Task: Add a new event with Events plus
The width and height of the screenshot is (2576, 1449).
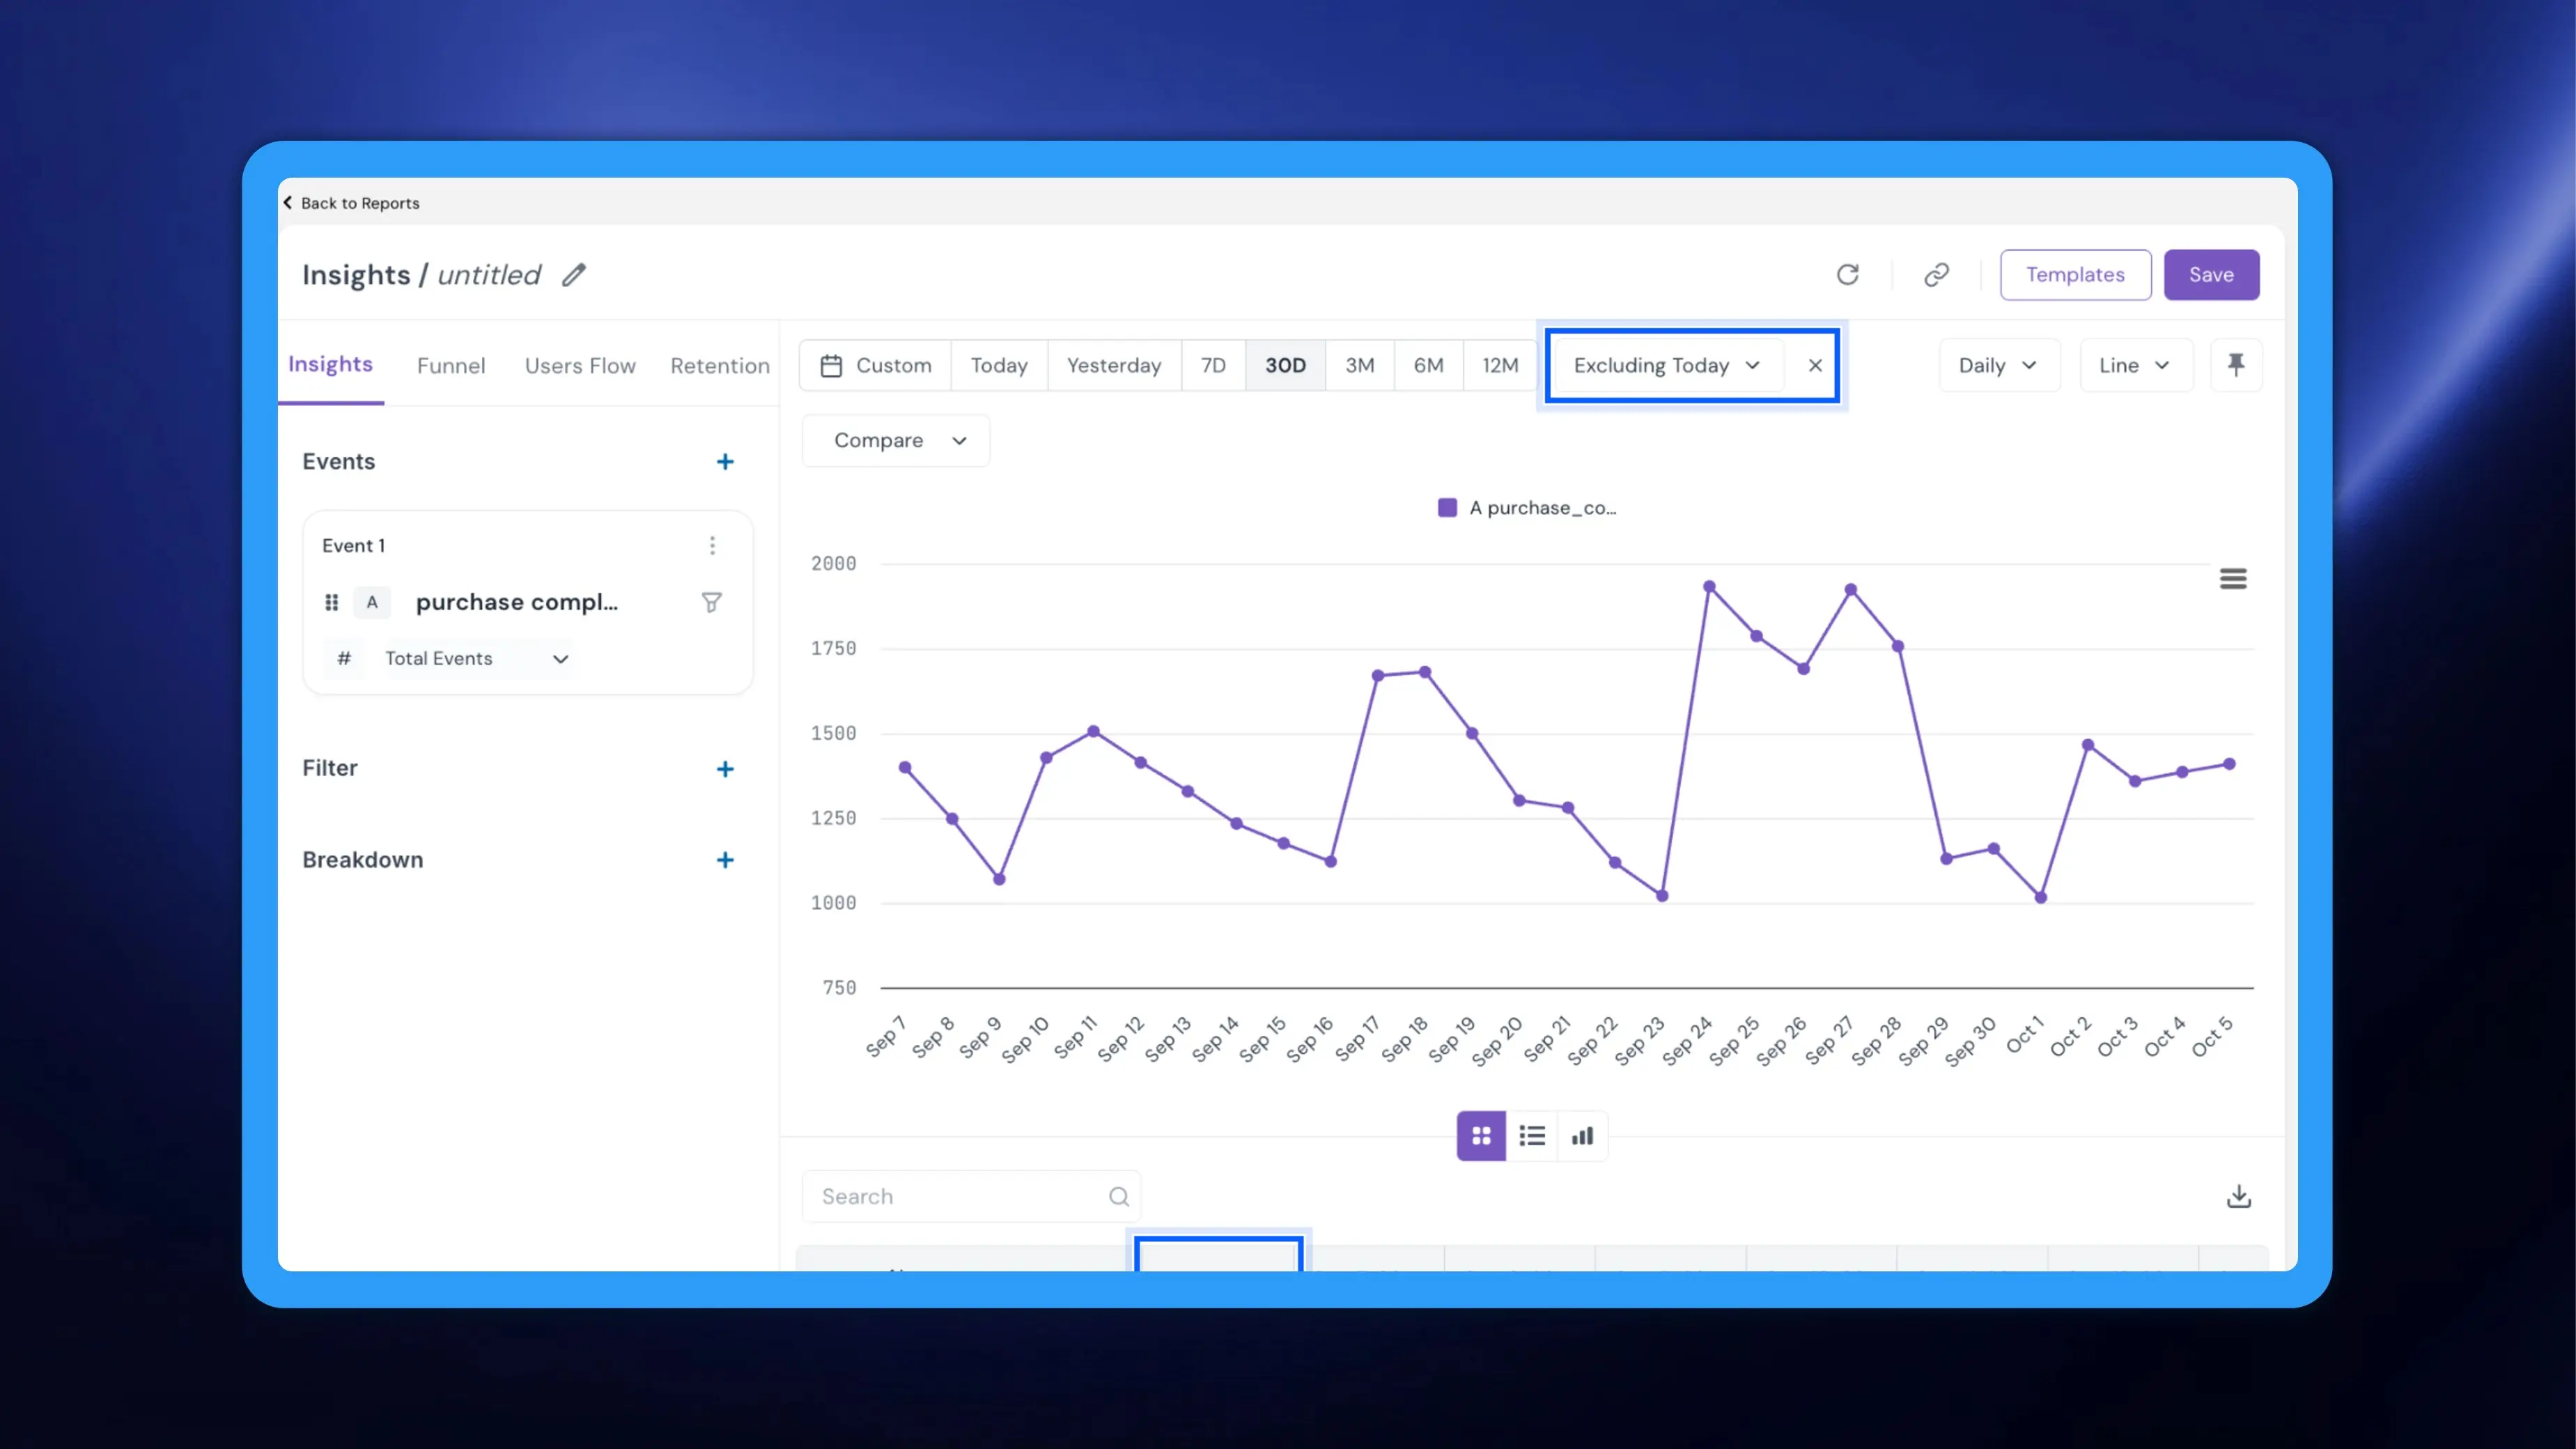Action: [725, 462]
